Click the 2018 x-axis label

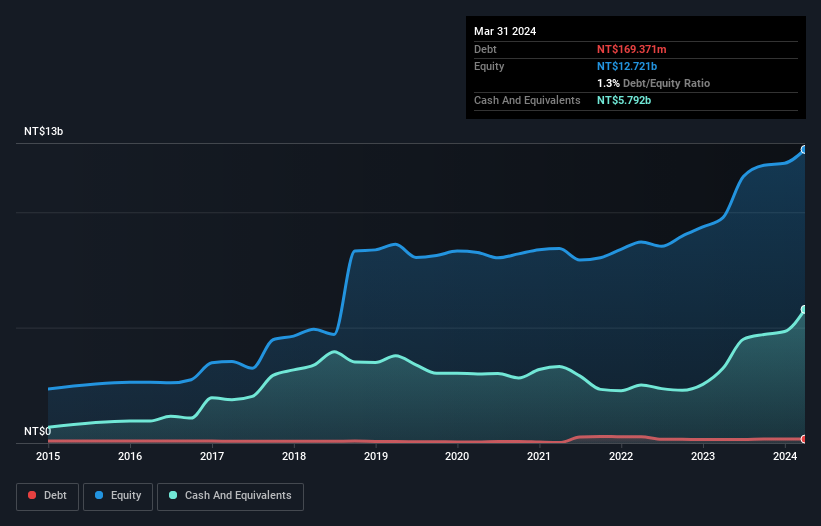tap(294, 456)
